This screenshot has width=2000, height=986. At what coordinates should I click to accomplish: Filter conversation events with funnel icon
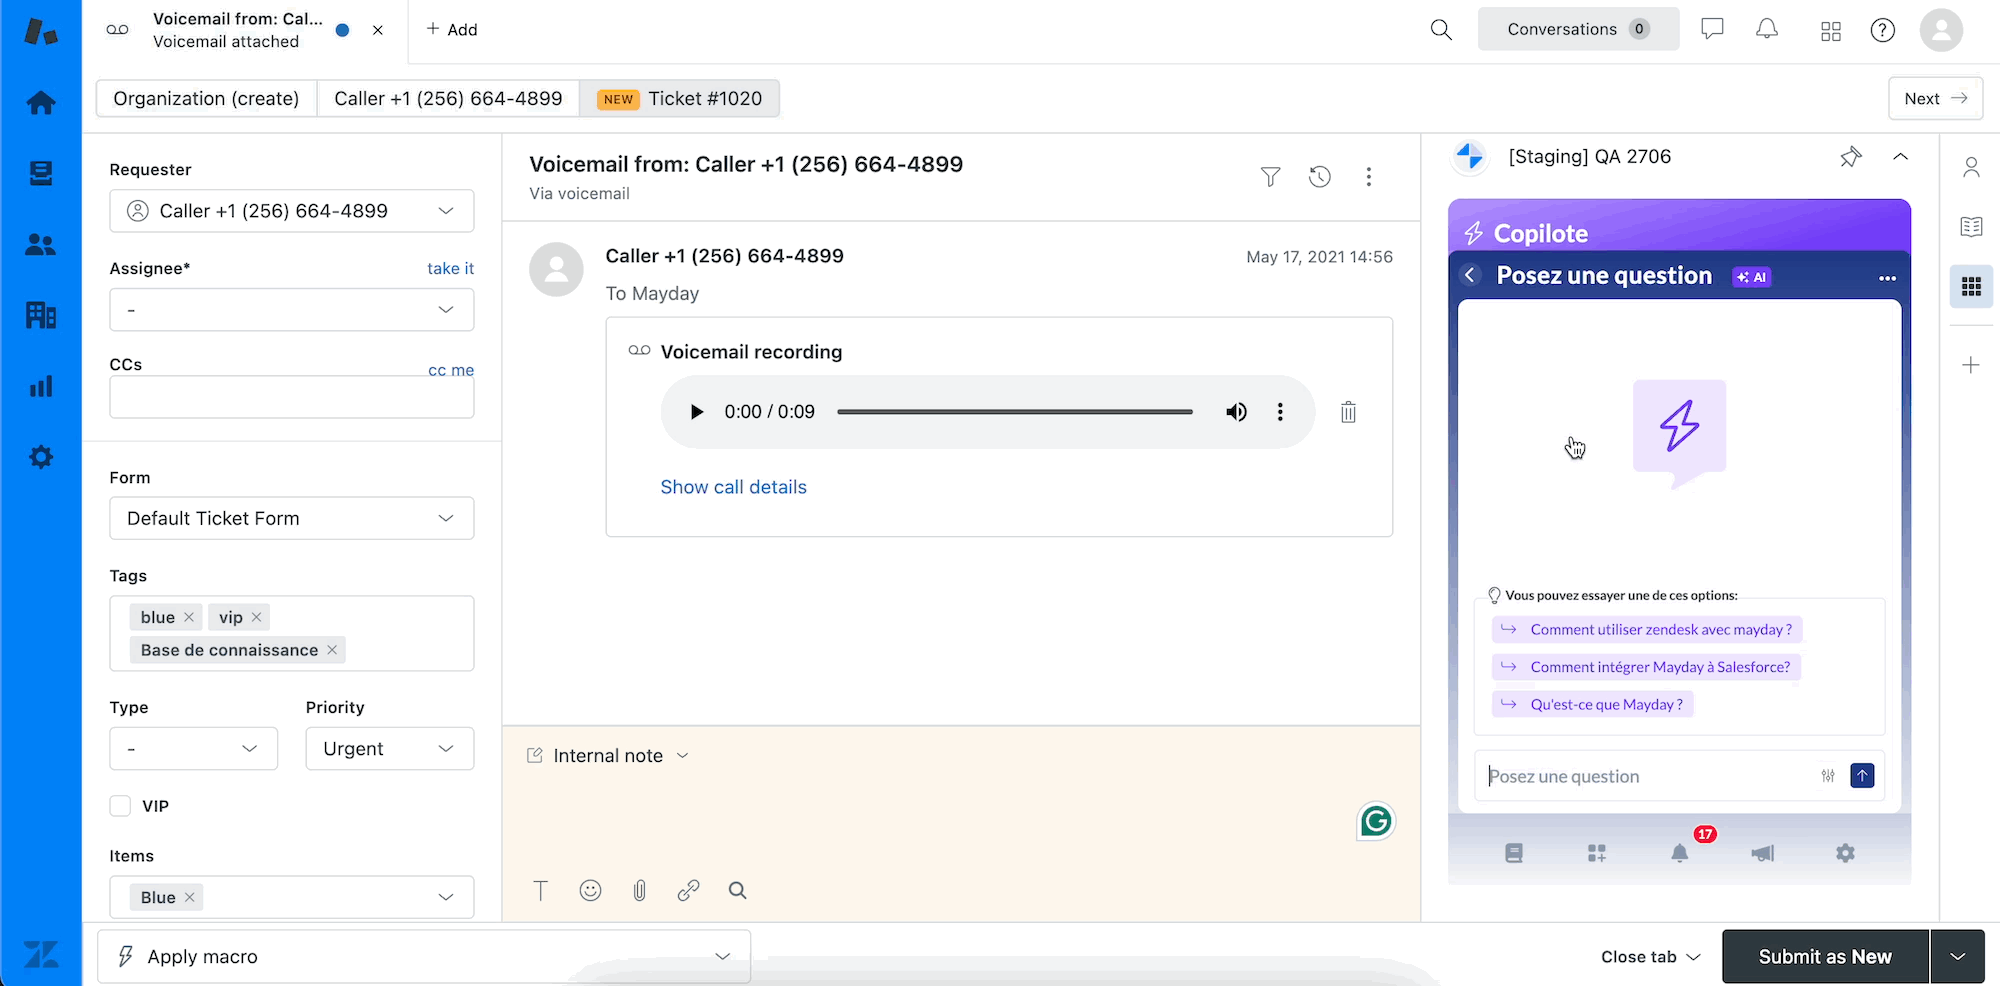(x=1270, y=177)
